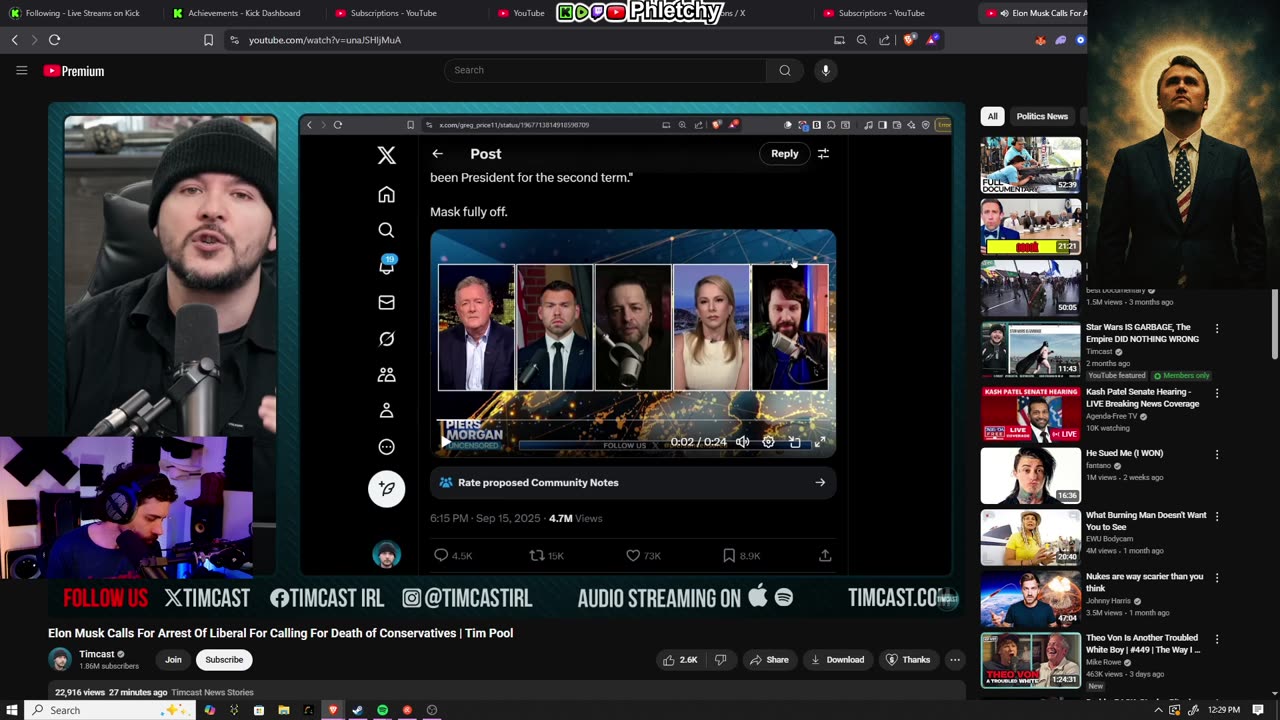
Task: Open the MetaMask fox extension
Action: [x=1040, y=40]
